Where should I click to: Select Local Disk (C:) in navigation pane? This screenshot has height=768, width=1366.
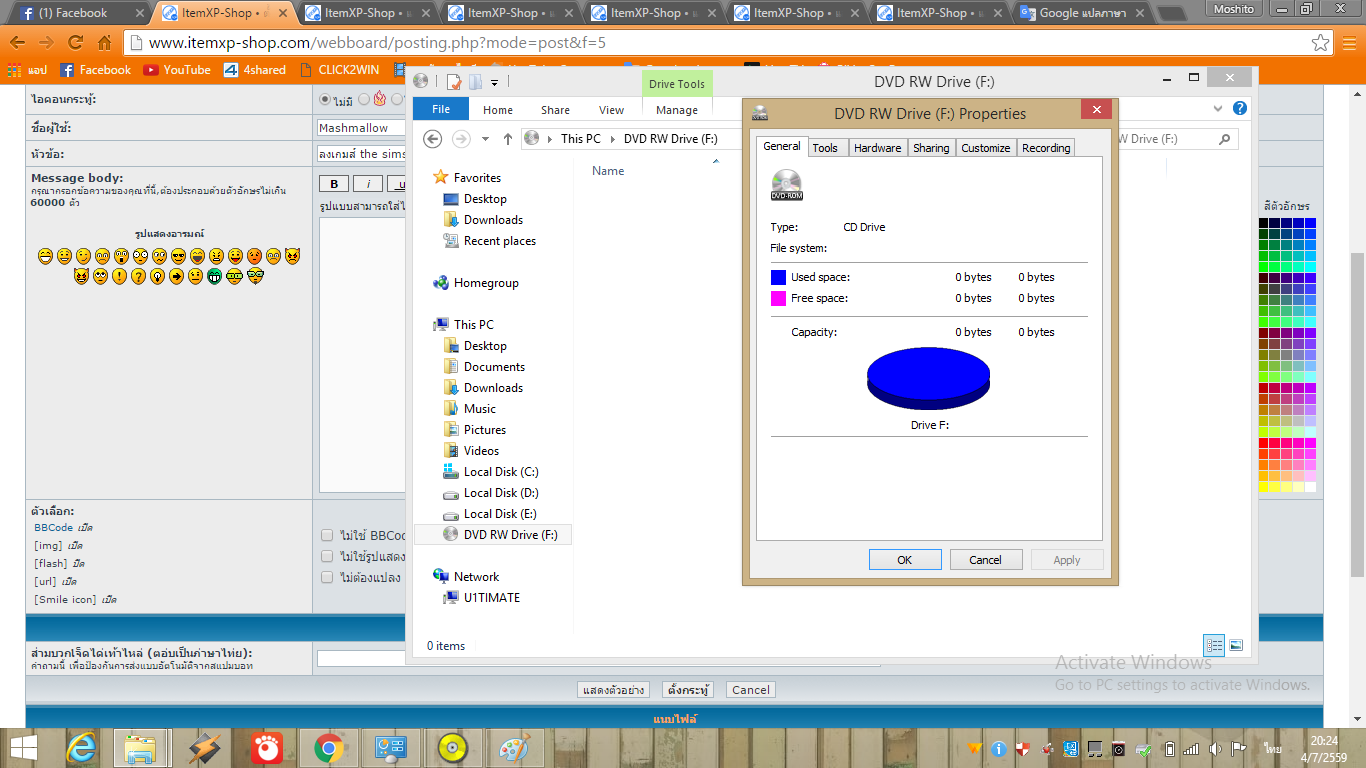[x=500, y=472]
